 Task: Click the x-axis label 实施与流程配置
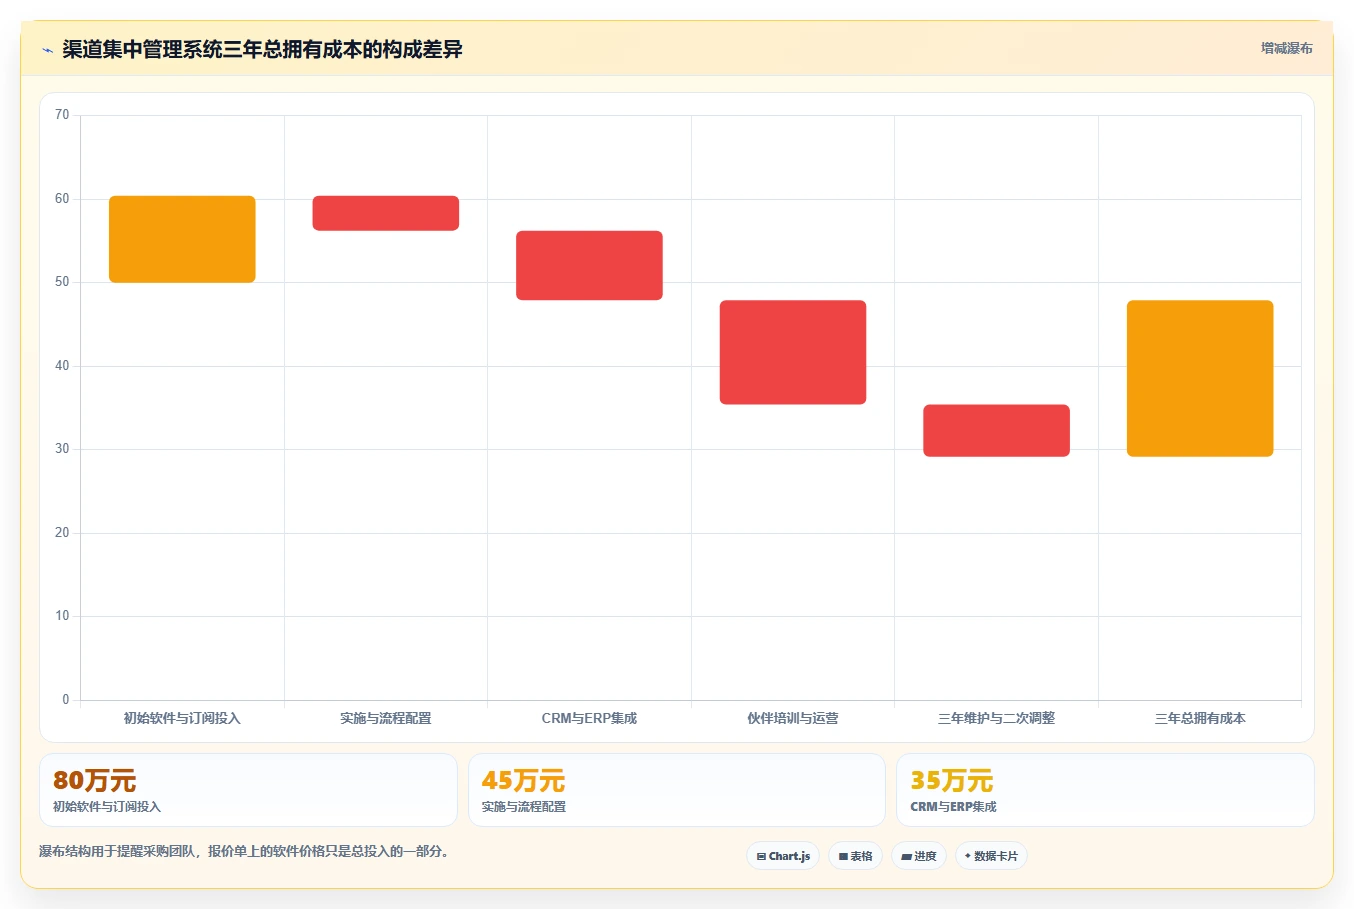coord(386,718)
